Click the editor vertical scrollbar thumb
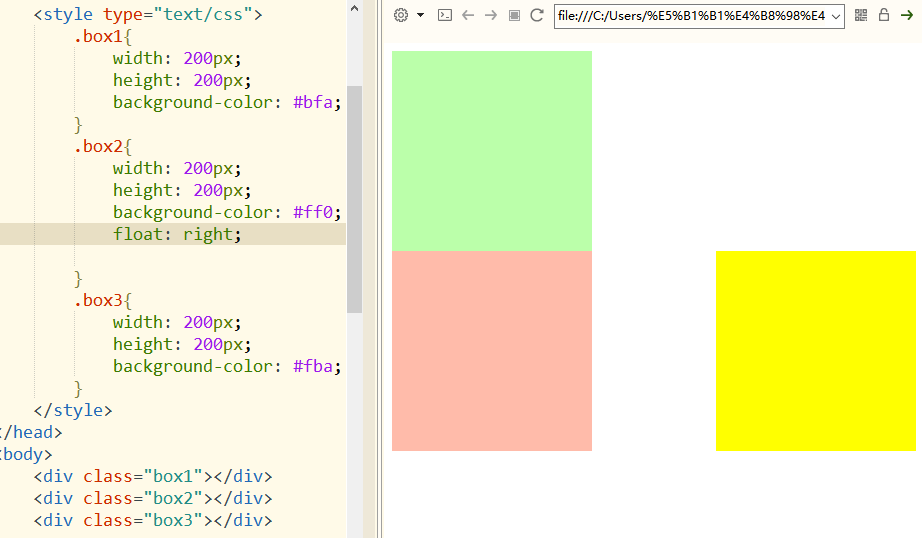The image size is (922, 538). (354, 199)
